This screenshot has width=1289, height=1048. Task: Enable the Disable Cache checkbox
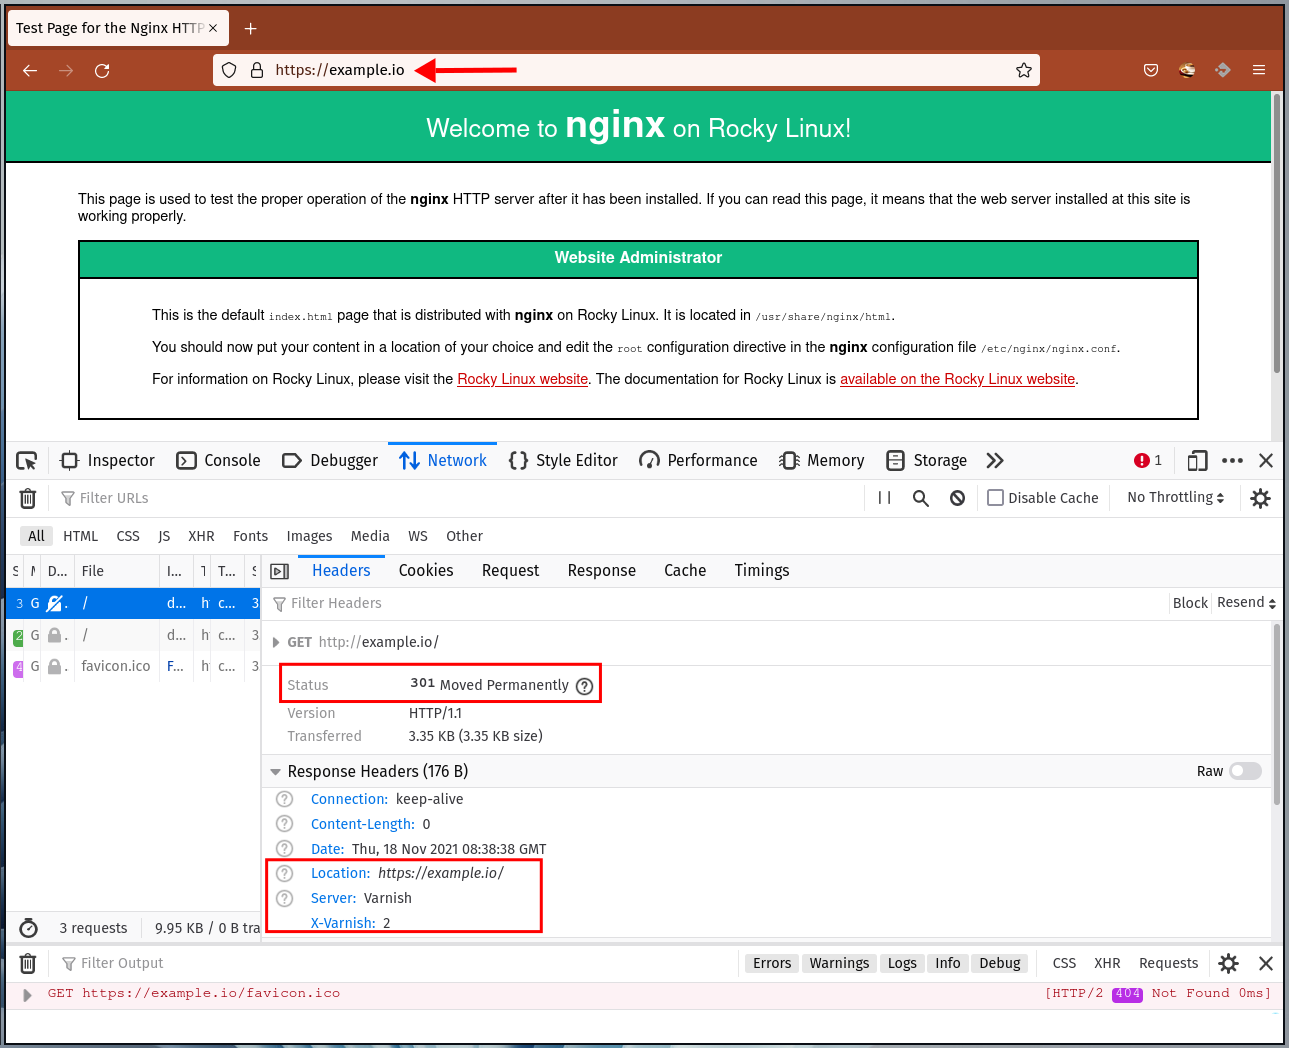[995, 498]
